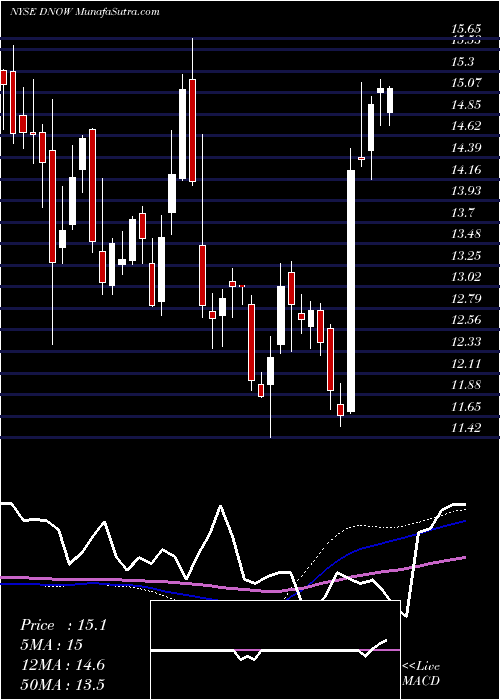Click the 14.16 price axis label

[x=467, y=170]
